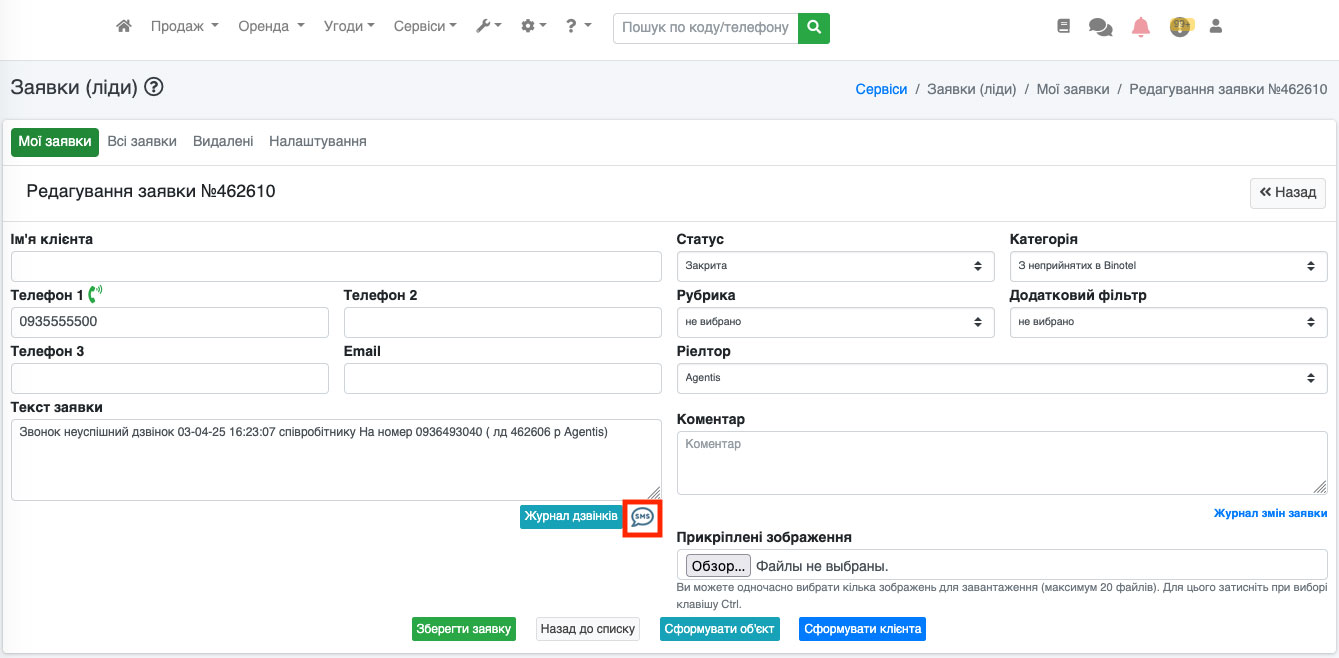
Task: Send SMS via the SMS bubble icon
Action: pos(642,517)
